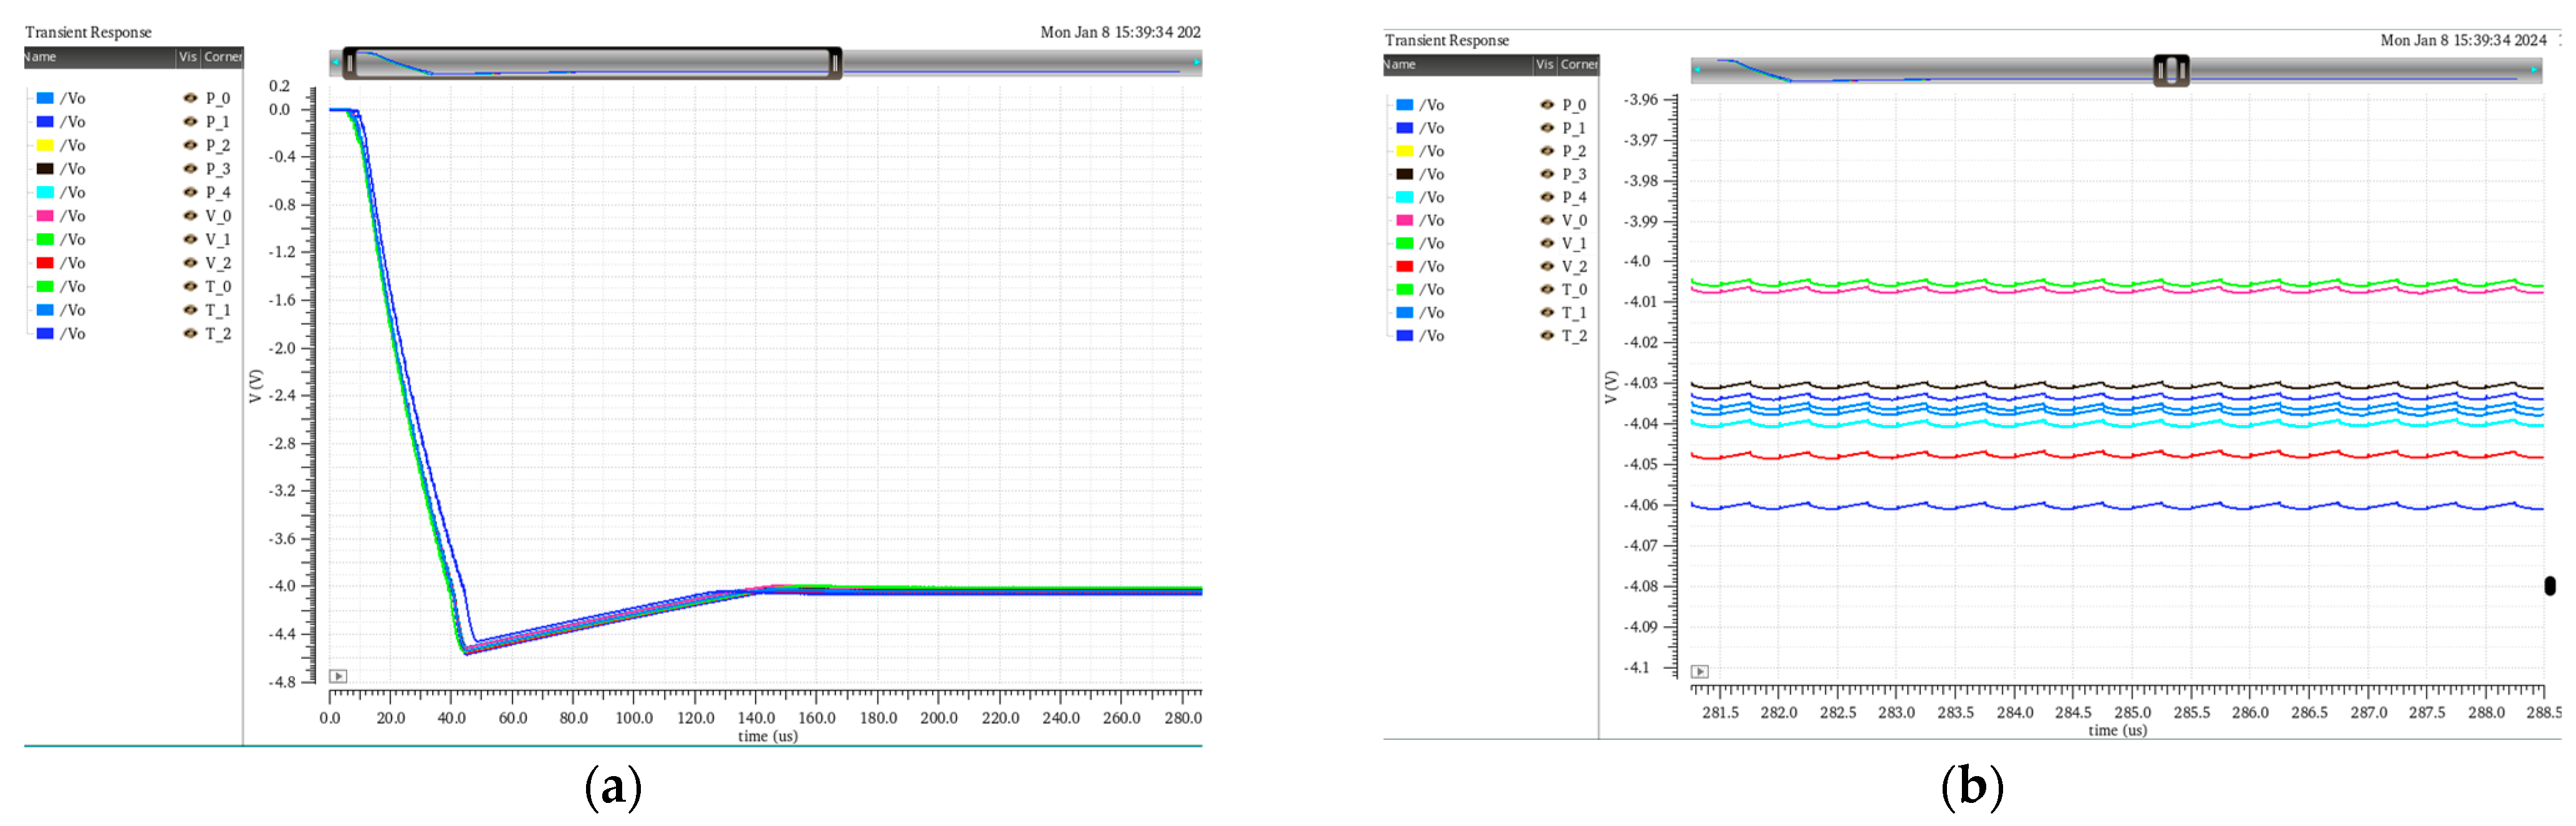Click cyan arrow at right end of overview bar (a)
The width and height of the screenshot is (2576, 826).
click(x=1196, y=63)
